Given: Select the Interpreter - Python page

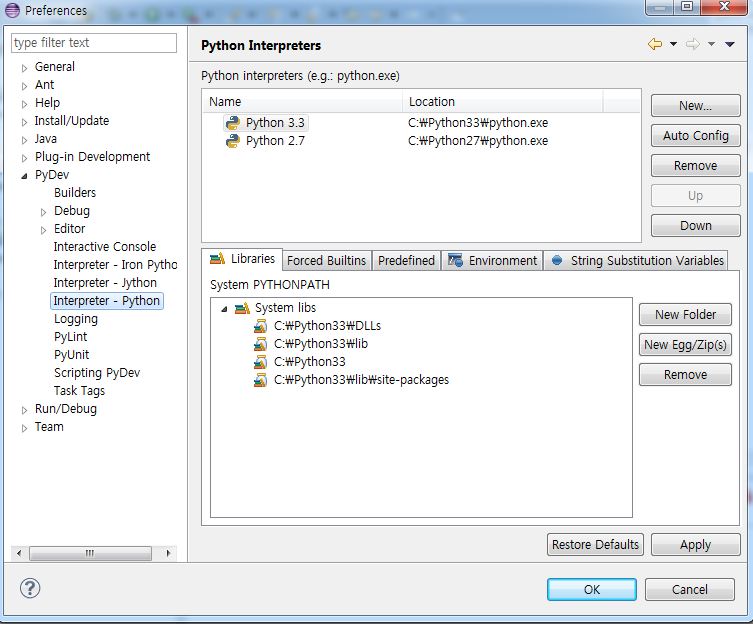Looking at the screenshot, I should point(107,301).
